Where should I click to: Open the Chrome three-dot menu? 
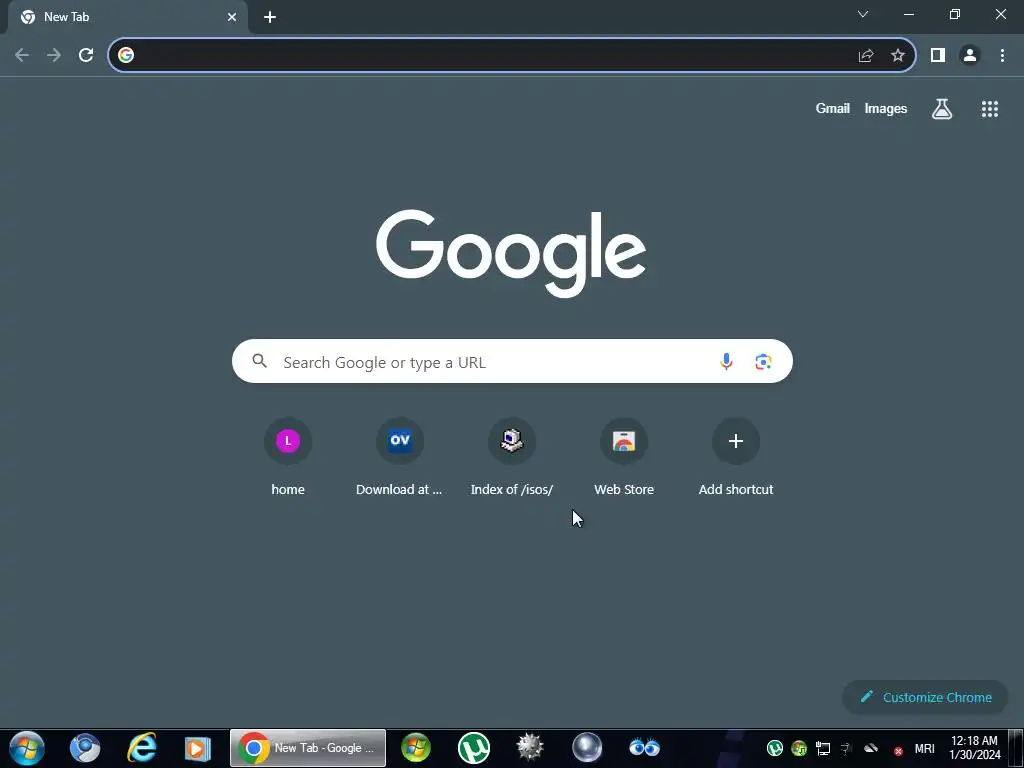point(1002,55)
